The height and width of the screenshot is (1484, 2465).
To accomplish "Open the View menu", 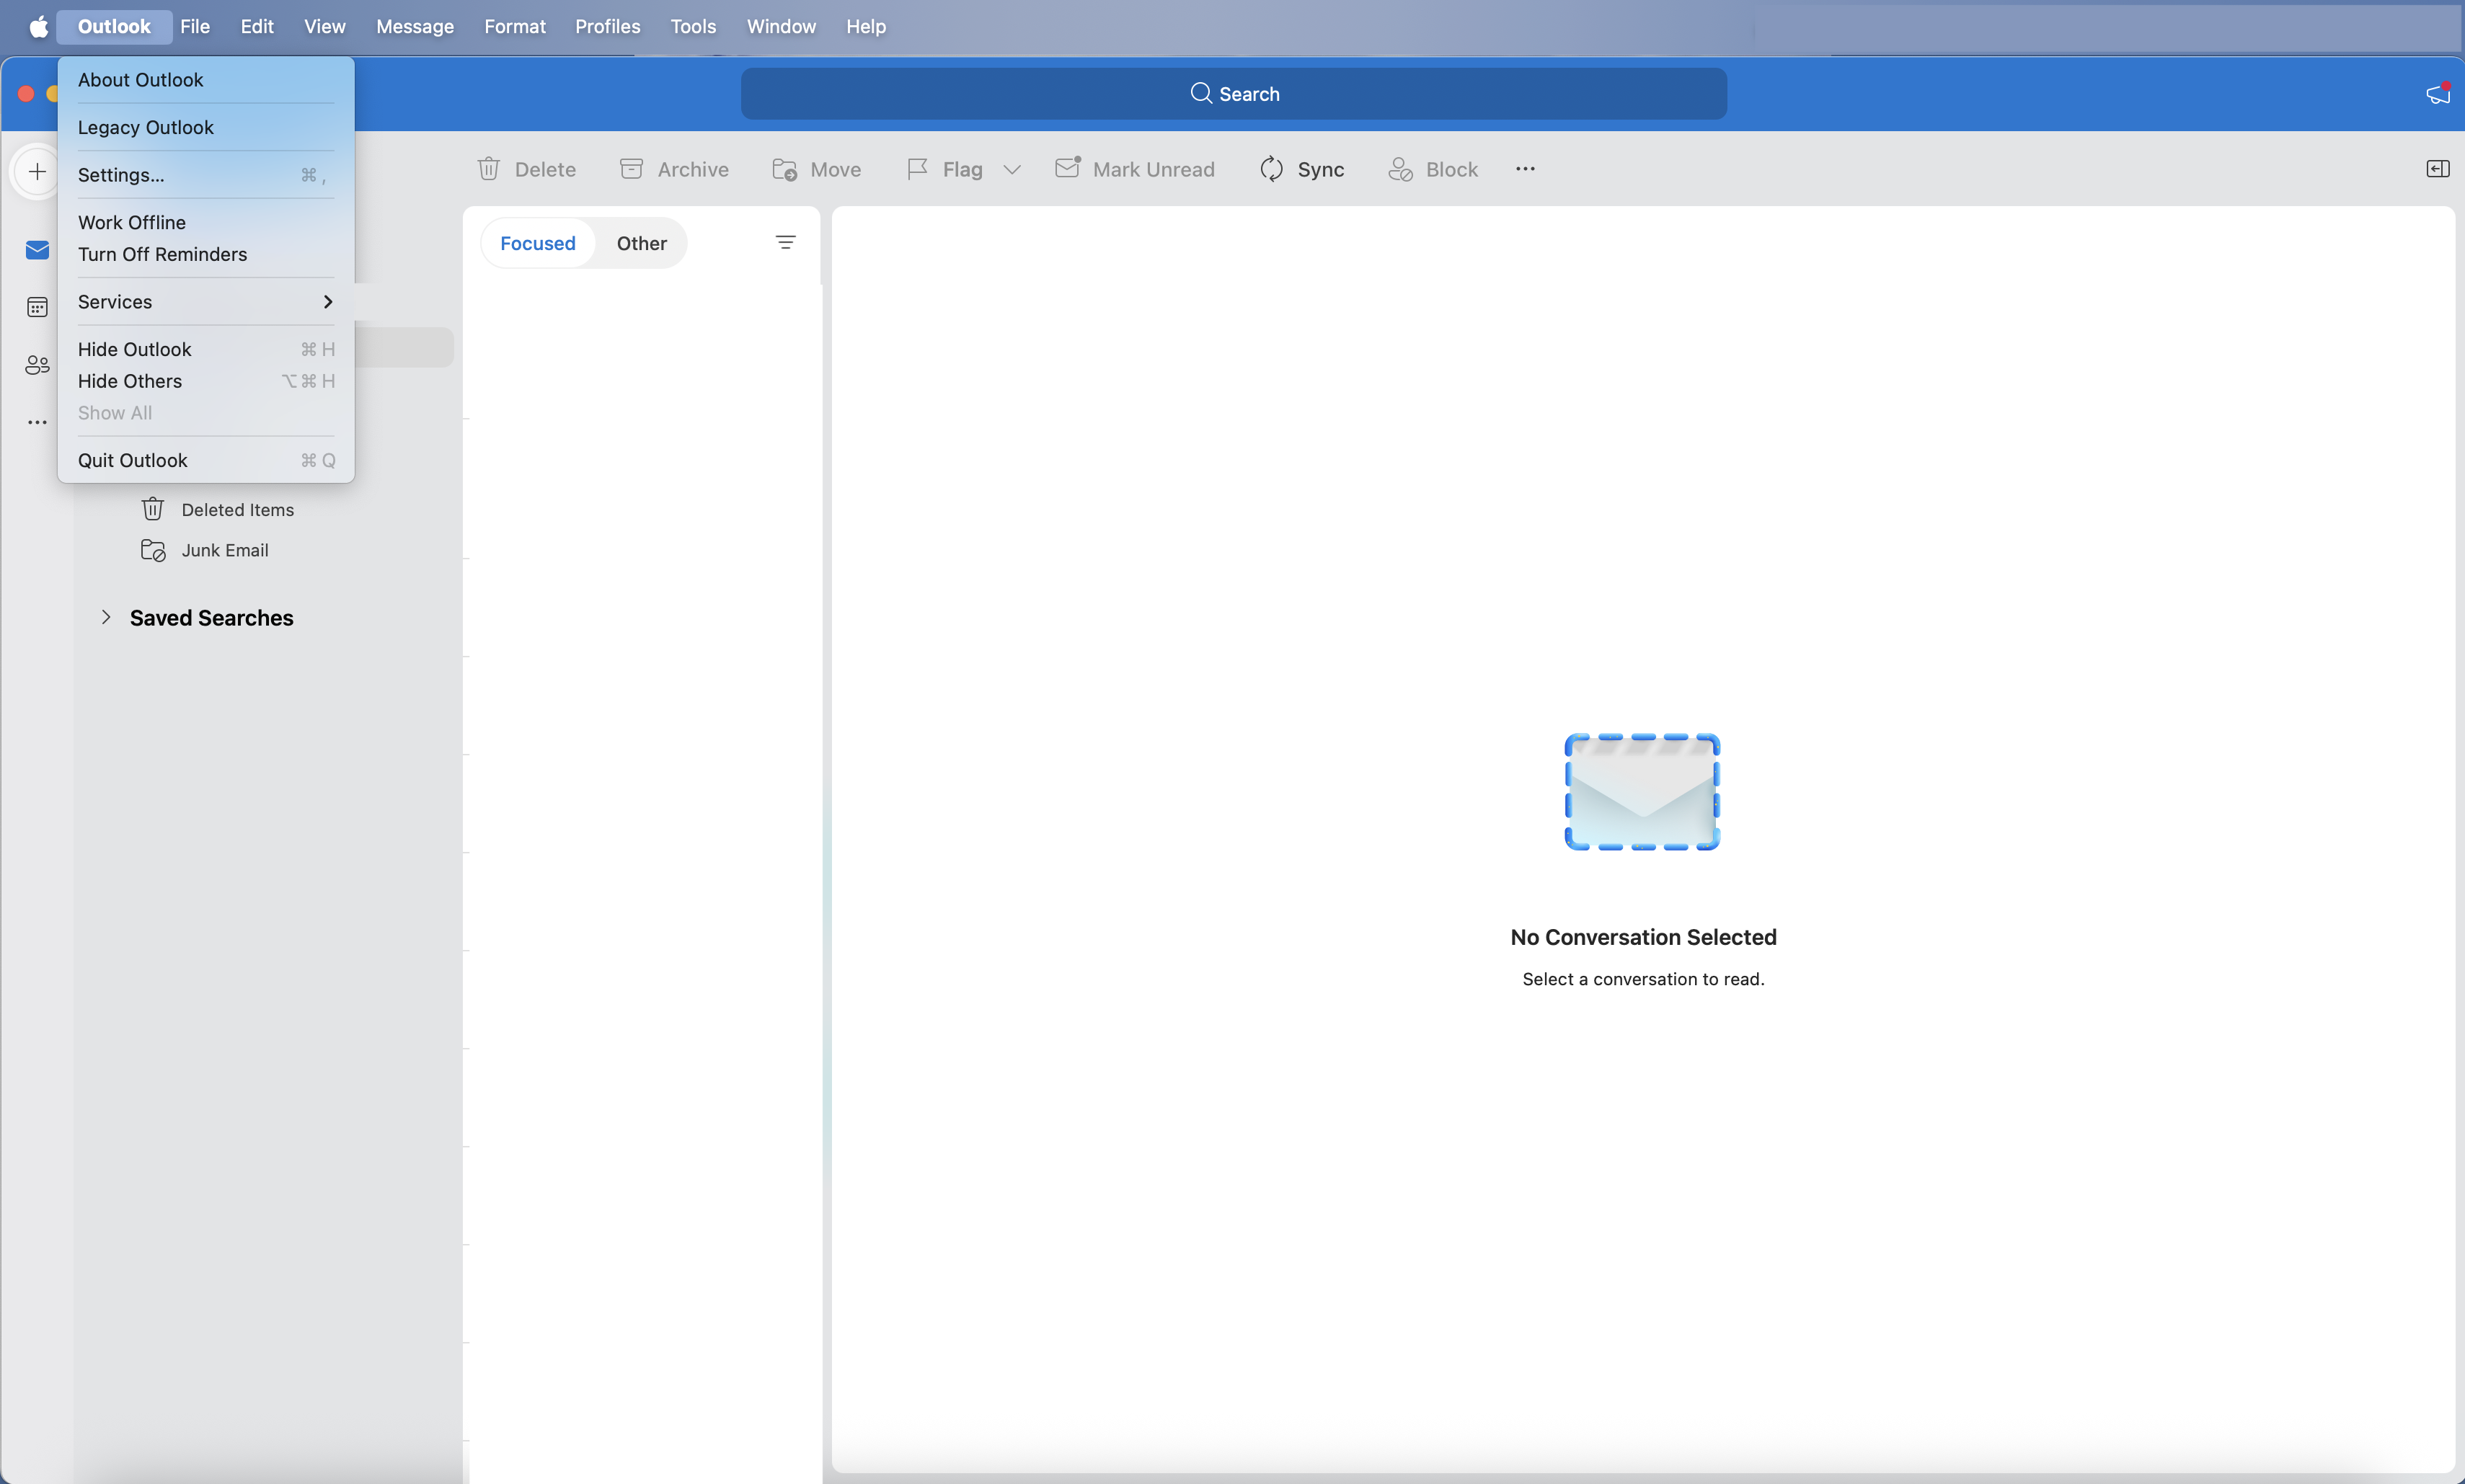I will click(x=325, y=27).
